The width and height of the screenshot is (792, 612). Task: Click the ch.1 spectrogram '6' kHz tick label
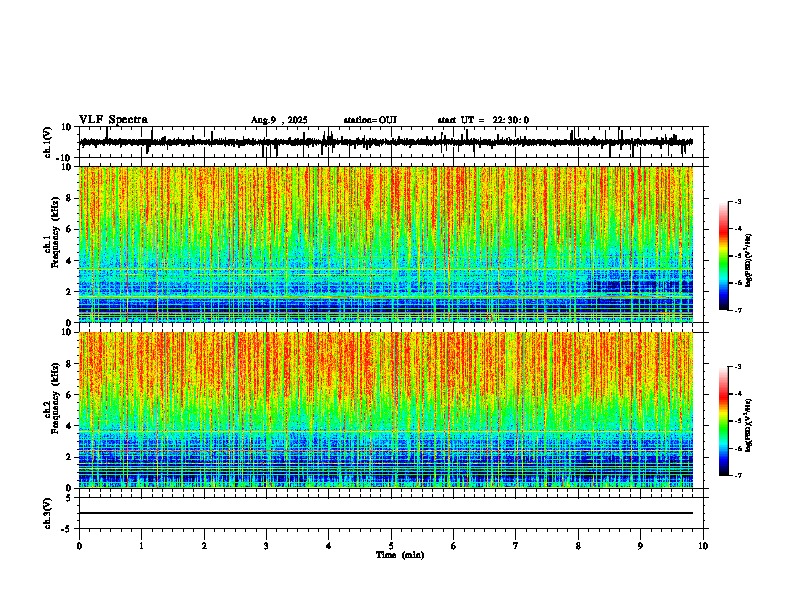(70, 229)
